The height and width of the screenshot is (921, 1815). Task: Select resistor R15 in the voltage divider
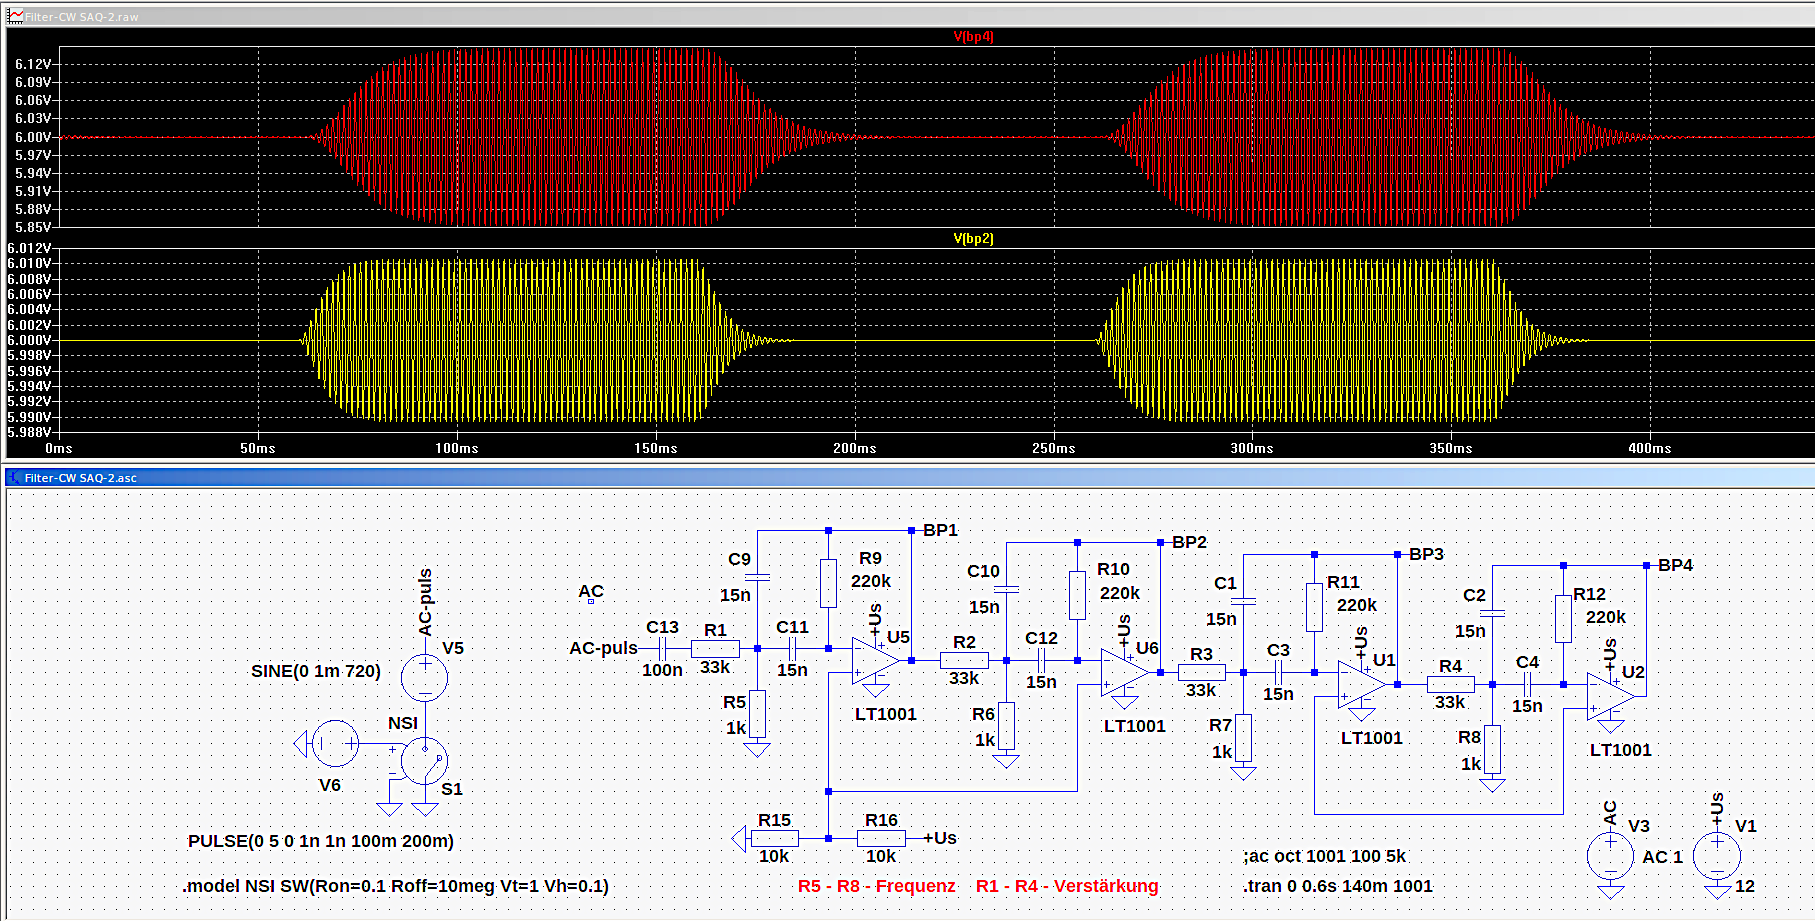pos(774,838)
